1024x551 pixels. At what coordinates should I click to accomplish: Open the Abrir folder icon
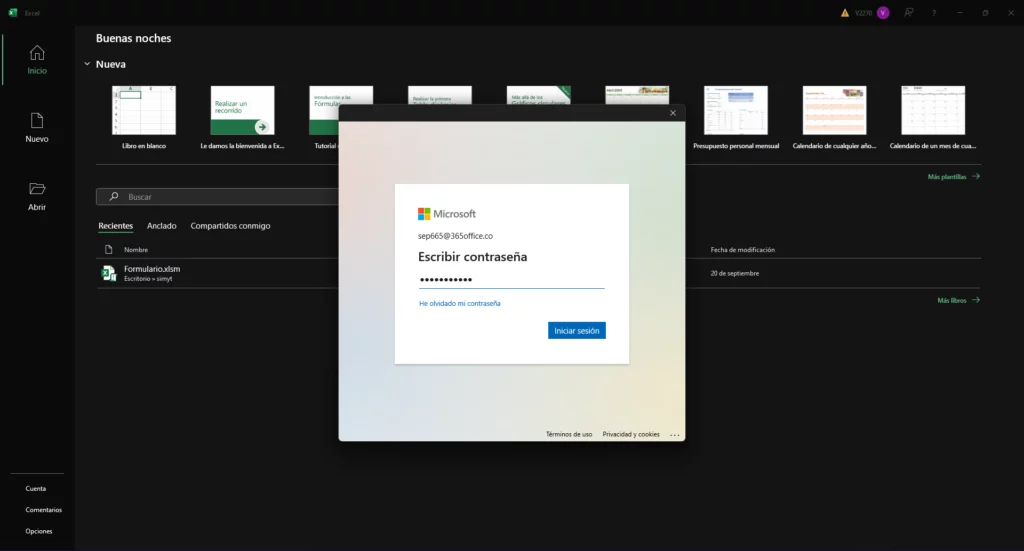[37, 189]
